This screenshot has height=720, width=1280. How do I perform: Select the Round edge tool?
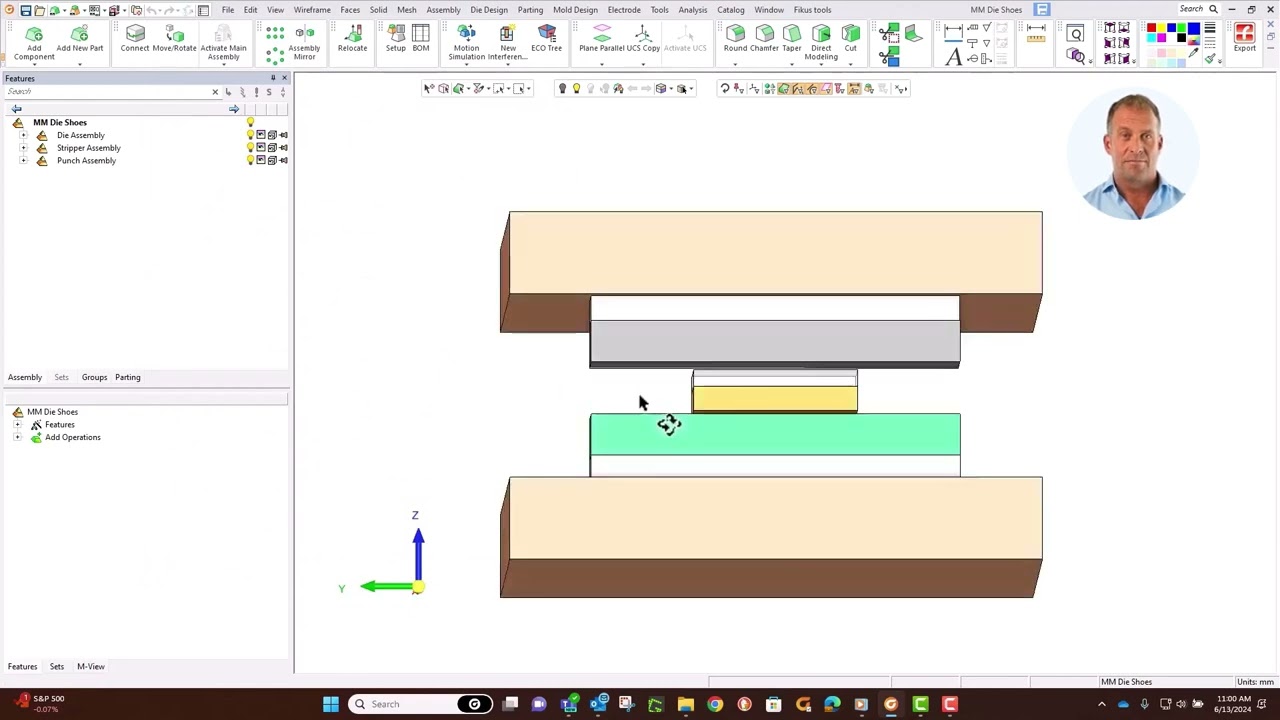735,38
